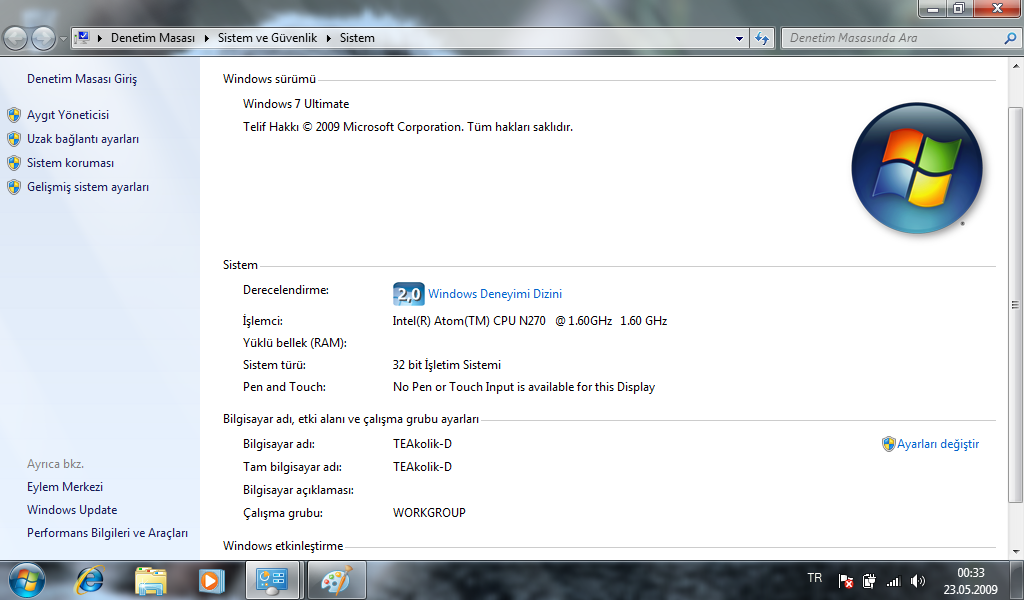
Task: Open the Windows Start menu orb
Action: point(27,580)
